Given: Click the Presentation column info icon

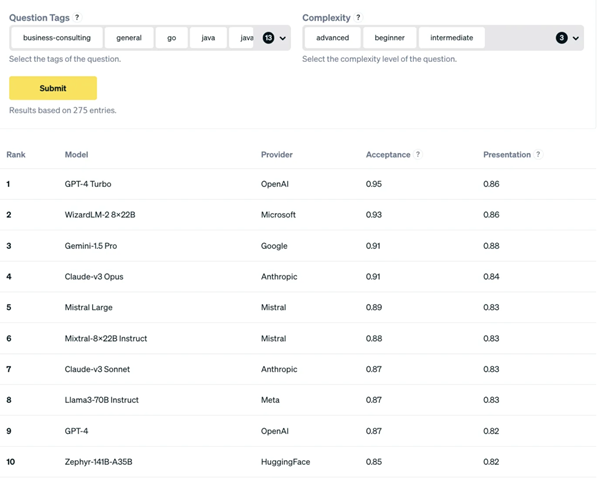Looking at the screenshot, I should click(x=539, y=155).
